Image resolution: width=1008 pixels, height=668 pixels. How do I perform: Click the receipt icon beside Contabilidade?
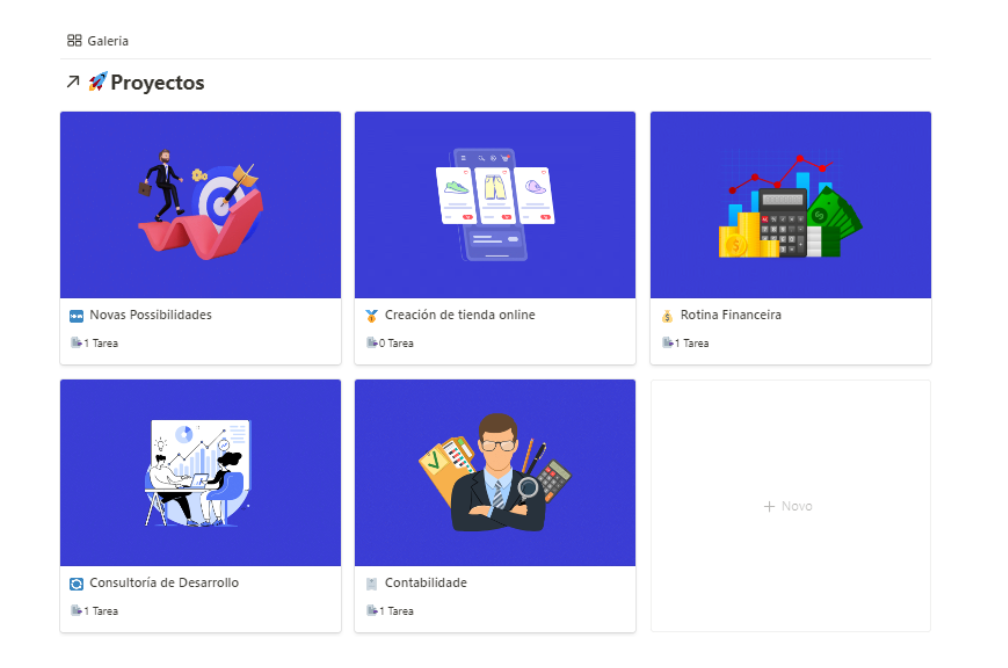(x=372, y=584)
